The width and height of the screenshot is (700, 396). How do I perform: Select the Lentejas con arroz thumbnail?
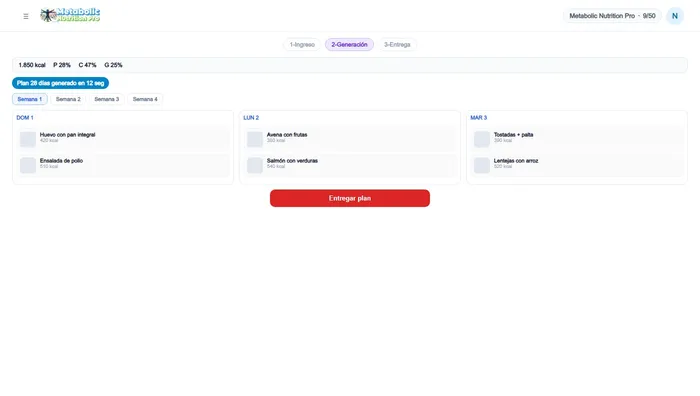482,165
